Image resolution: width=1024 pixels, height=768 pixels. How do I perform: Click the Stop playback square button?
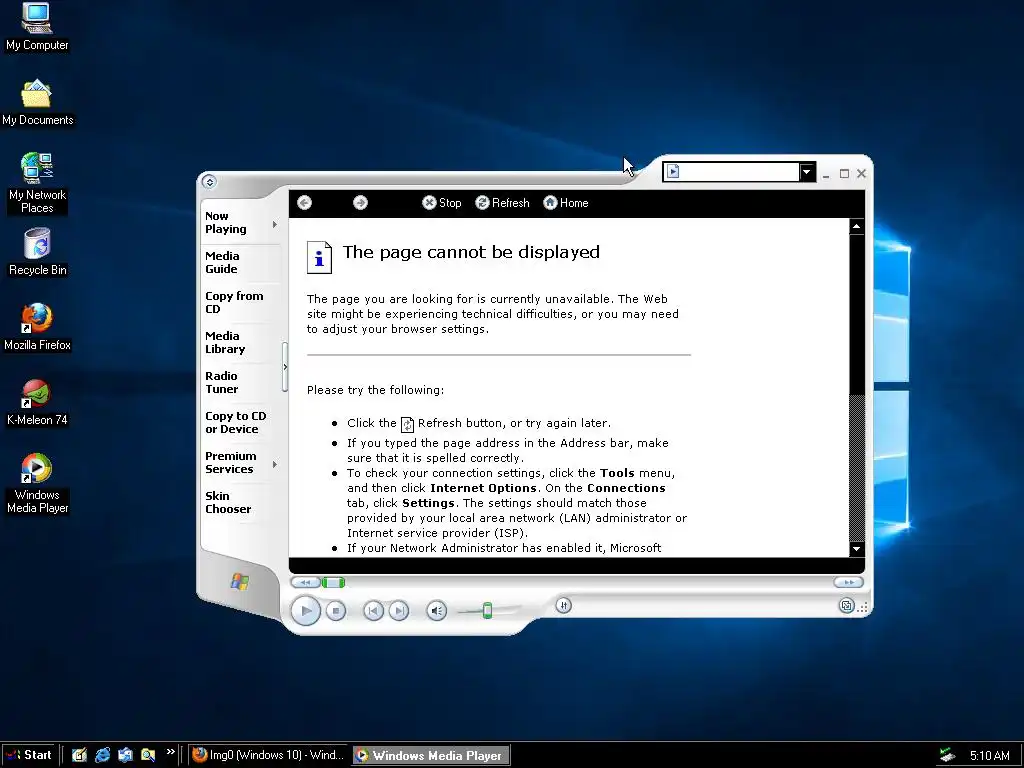pyautogui.click(x=336, y=611)
